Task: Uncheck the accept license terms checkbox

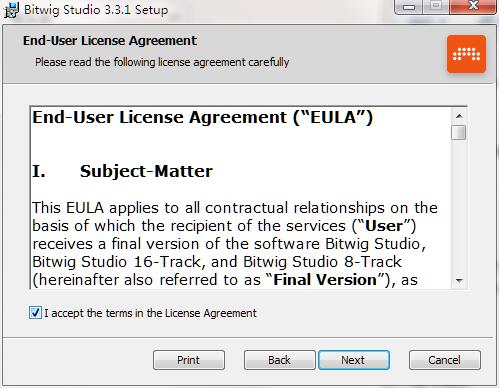Action: coord(35,313)
